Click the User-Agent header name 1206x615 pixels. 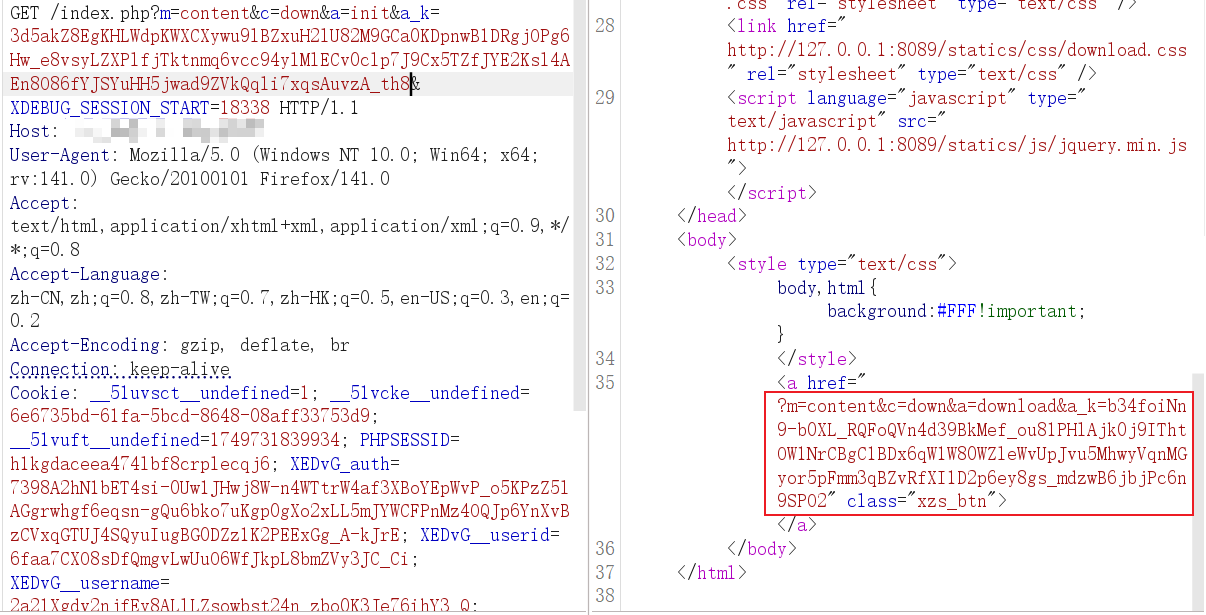pyautogui.click(x=60, y=155)
